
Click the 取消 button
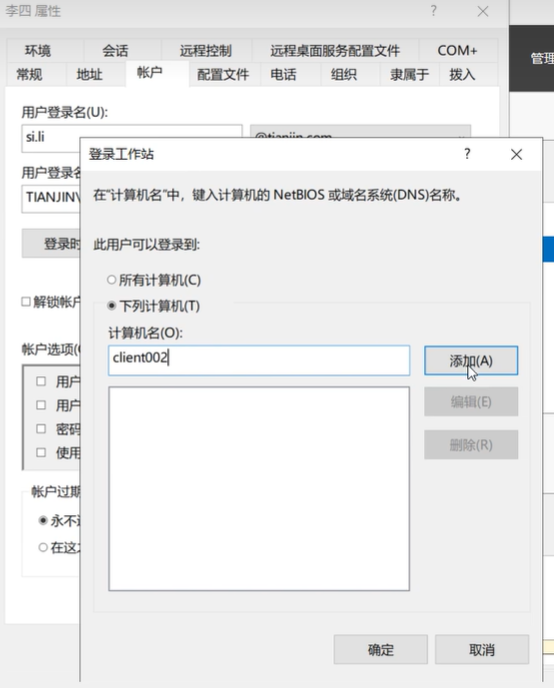point(482,649)
